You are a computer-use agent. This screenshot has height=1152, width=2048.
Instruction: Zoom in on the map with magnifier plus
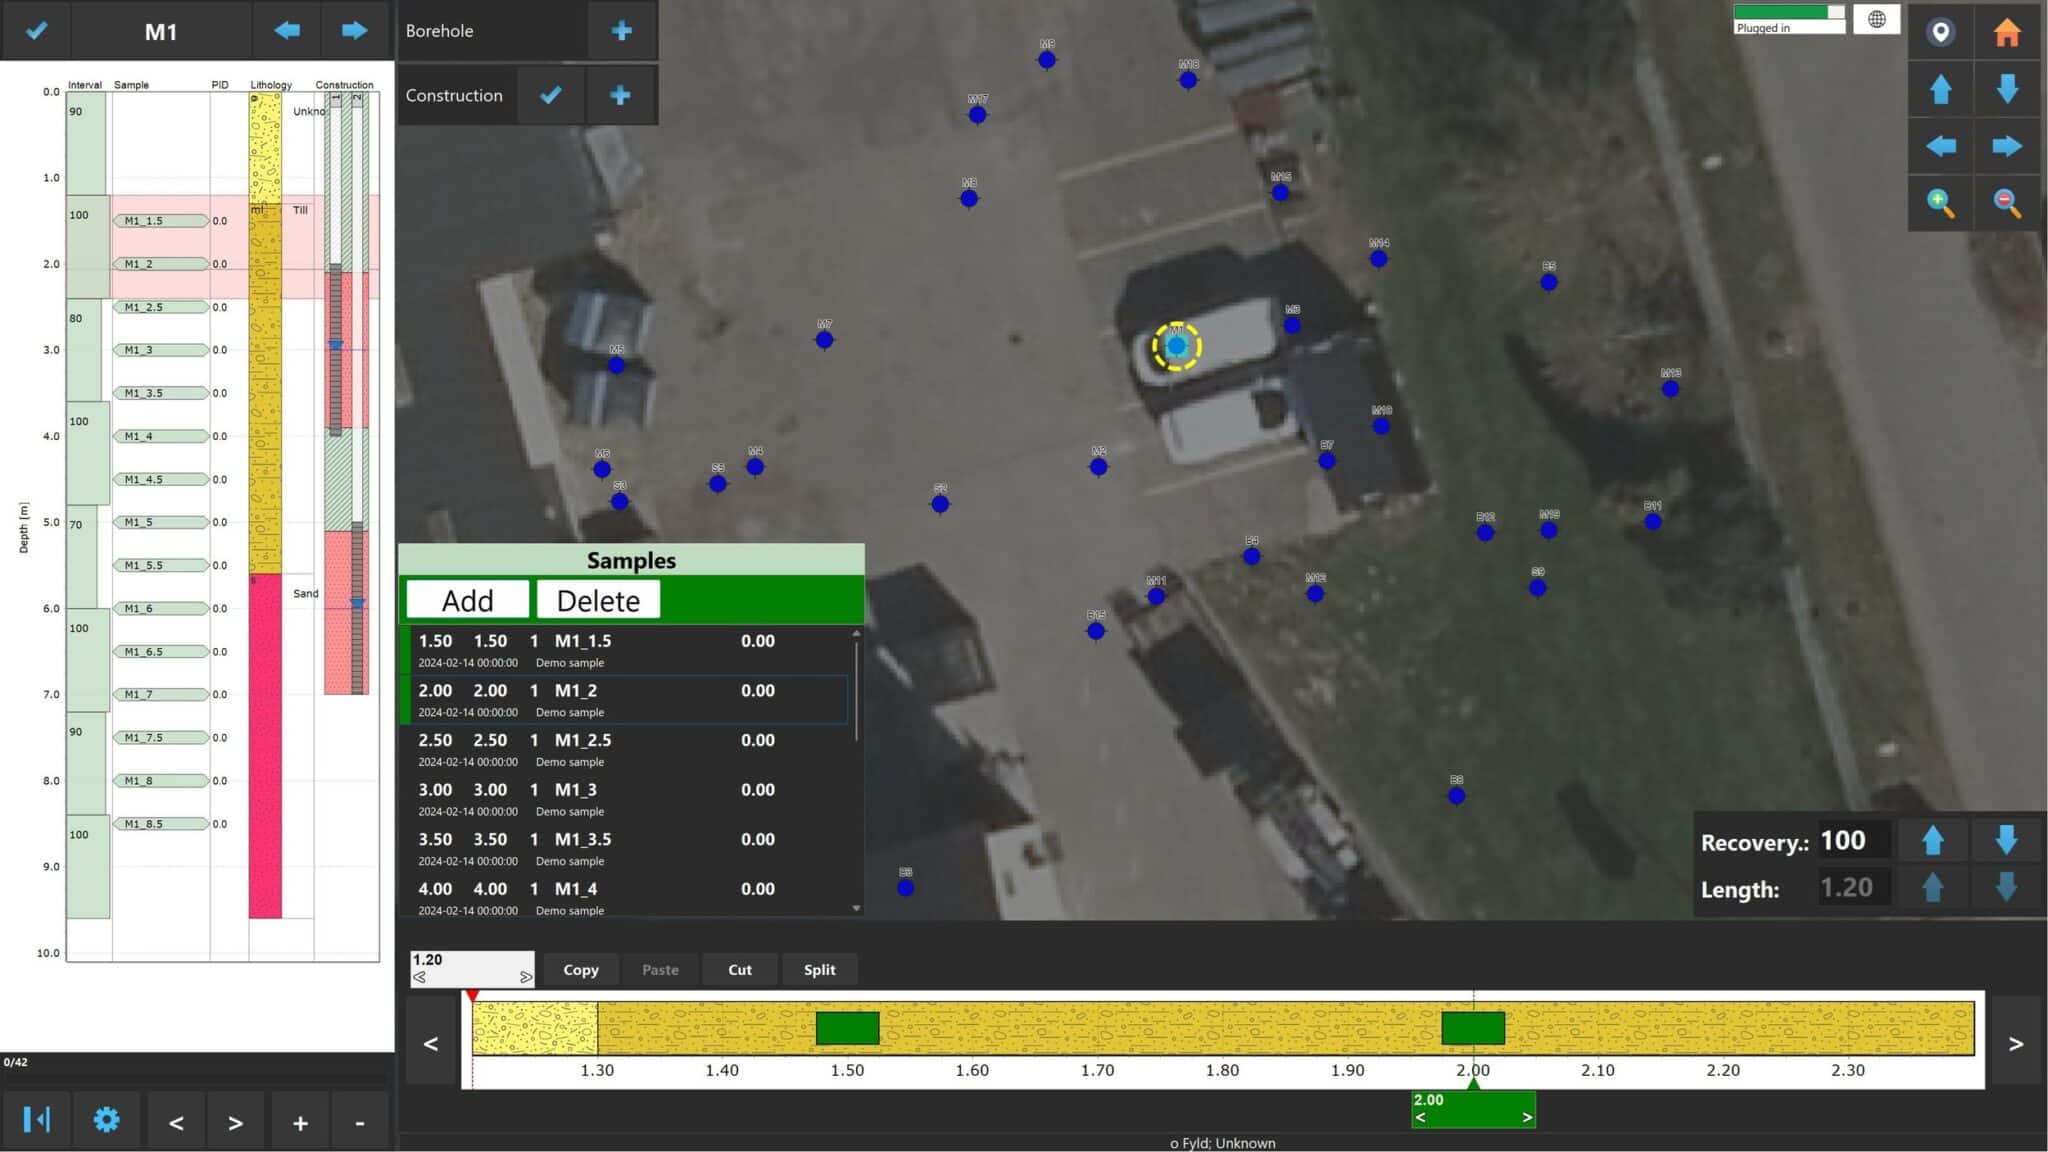(1940, 203)
